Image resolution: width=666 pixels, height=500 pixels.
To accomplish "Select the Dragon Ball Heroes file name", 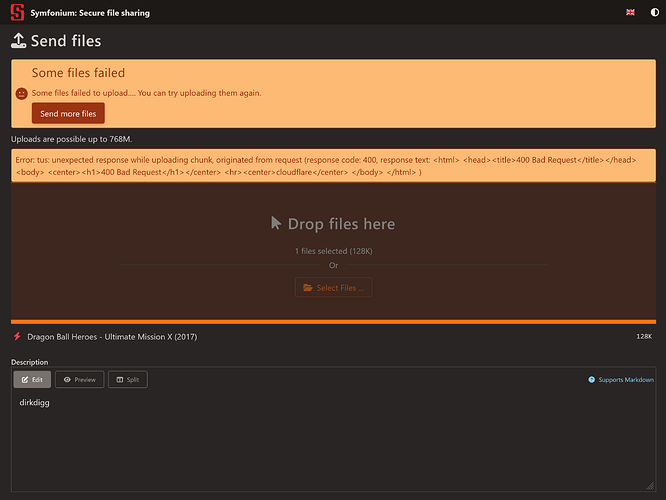I will (x=112, y=337).
